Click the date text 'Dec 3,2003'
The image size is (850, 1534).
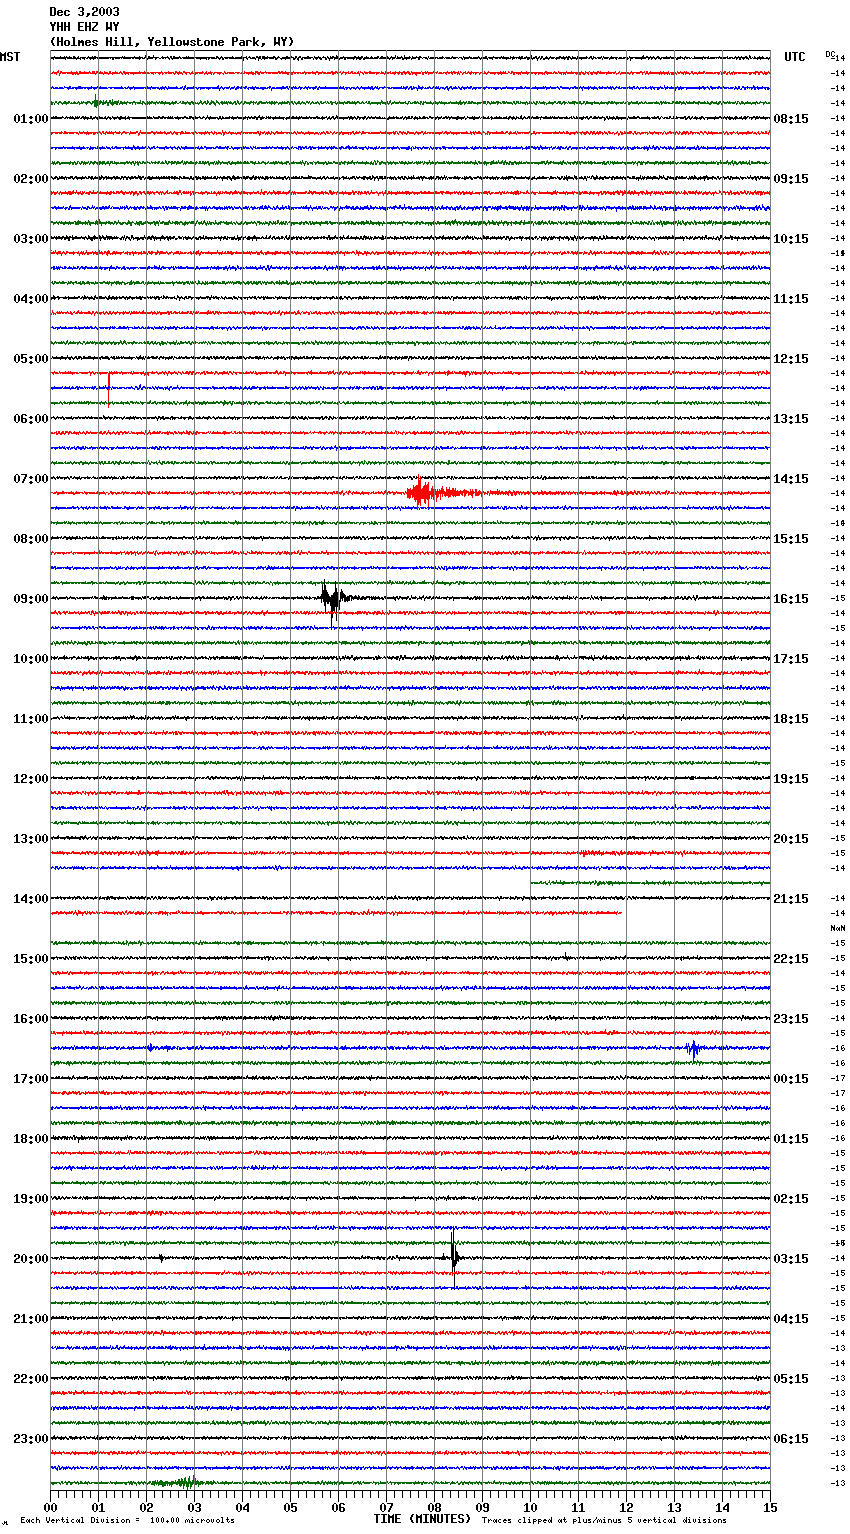point(84,12)
